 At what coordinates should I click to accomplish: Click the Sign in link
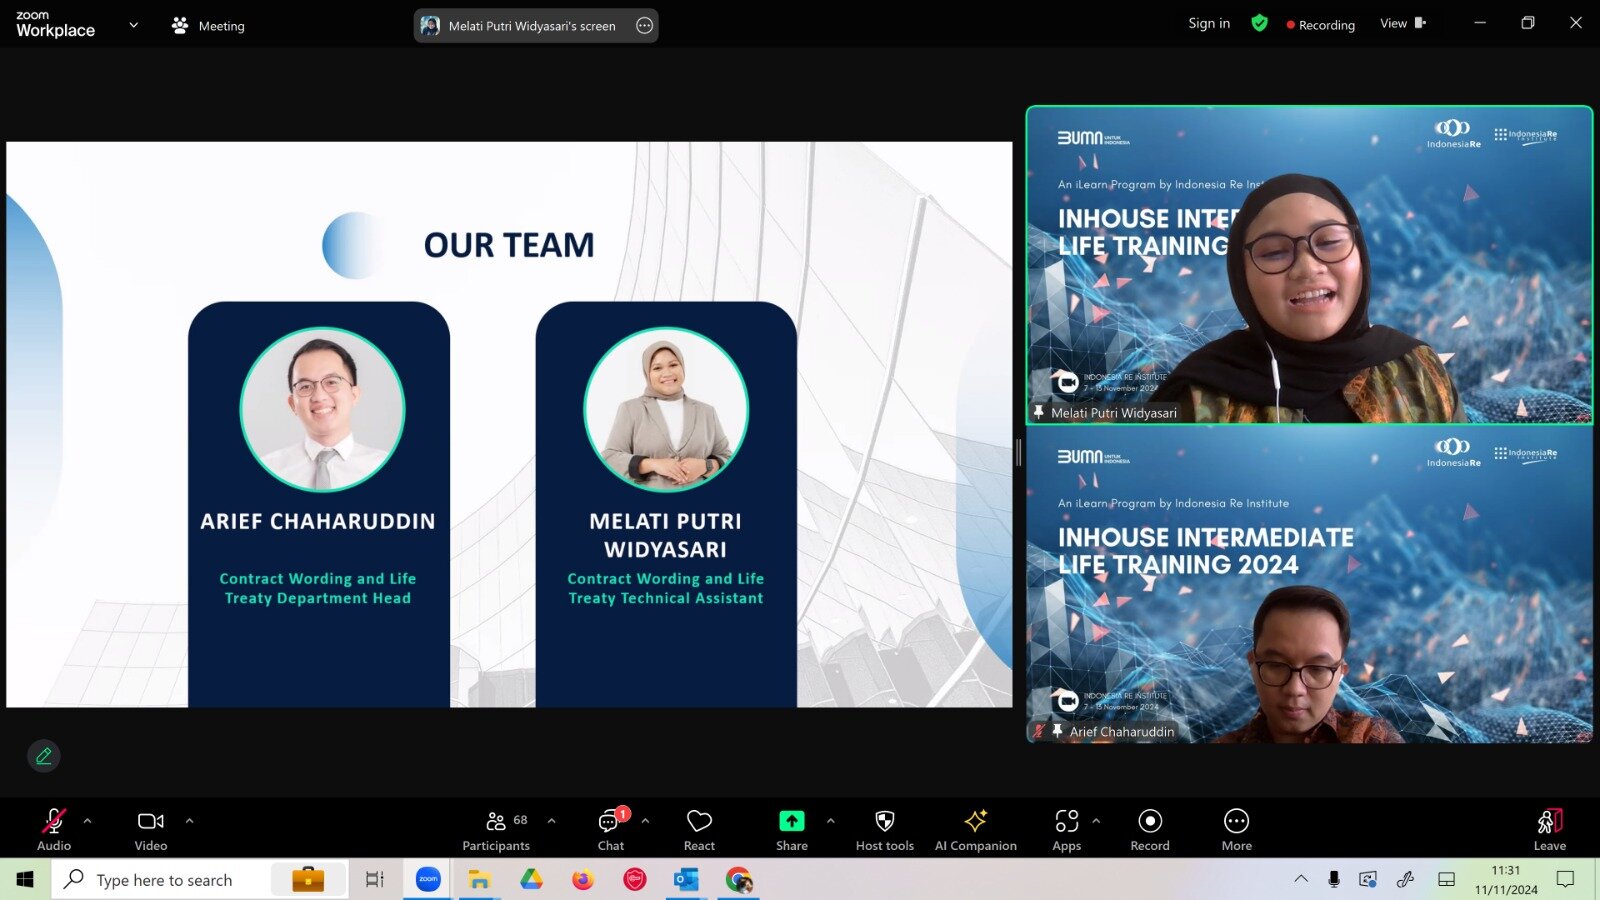(1209, 23)
